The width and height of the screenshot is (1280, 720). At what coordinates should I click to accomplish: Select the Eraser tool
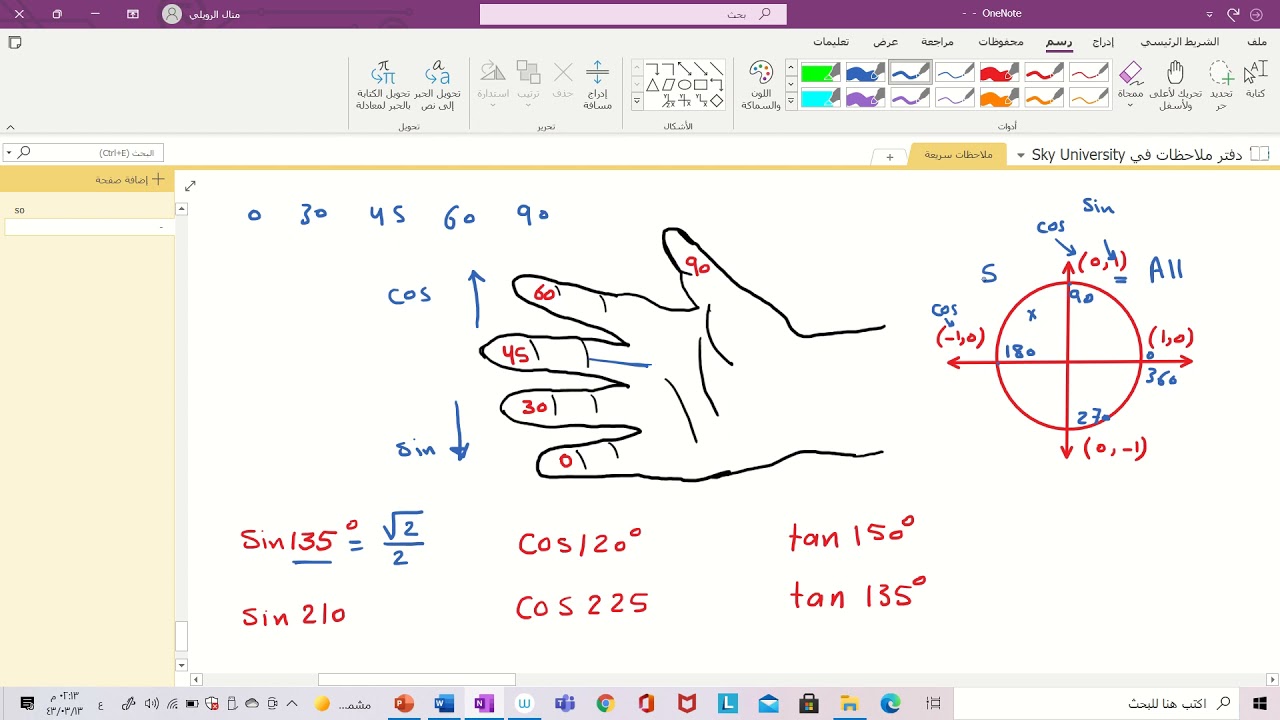(1130, 84)
